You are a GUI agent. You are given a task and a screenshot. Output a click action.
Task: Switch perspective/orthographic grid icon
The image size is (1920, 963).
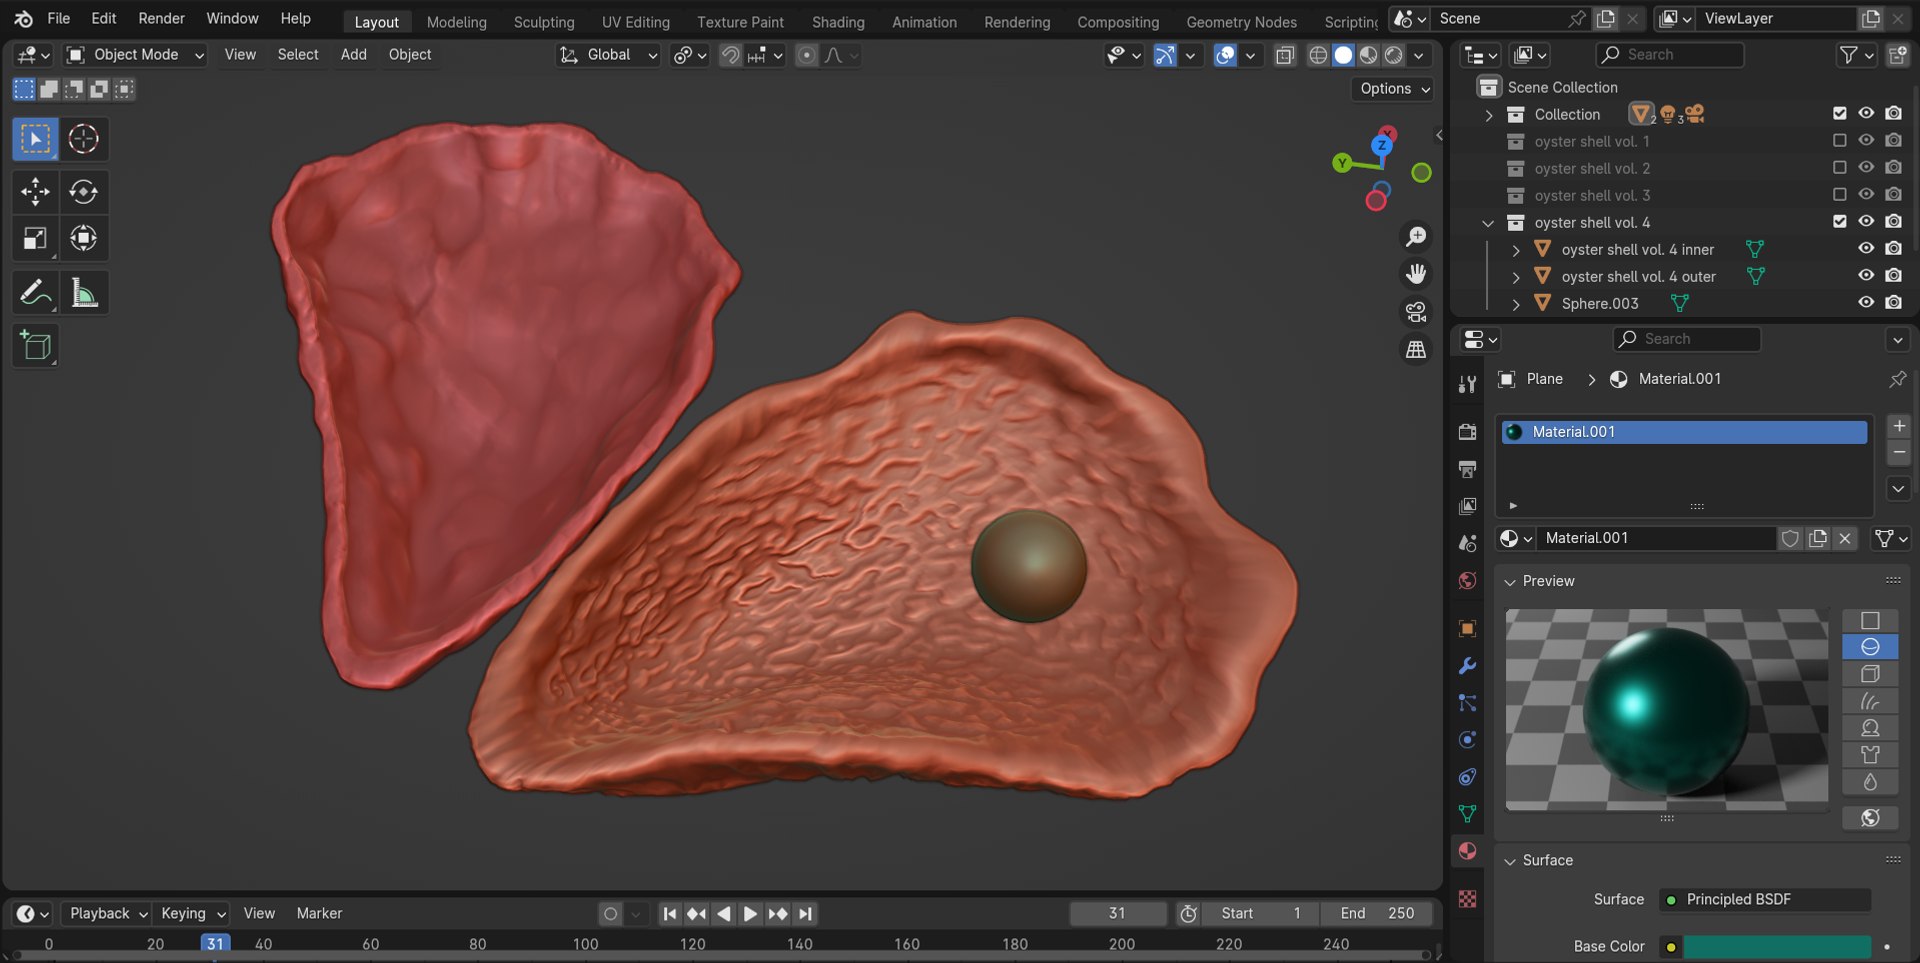pyautogui.click(x=1416, y=350)
